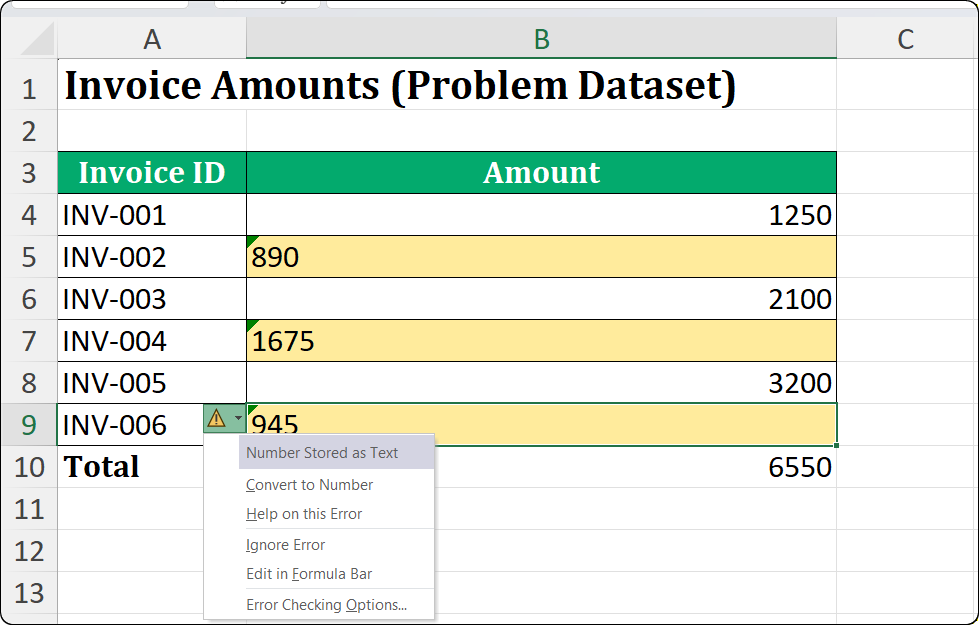Click the cell labeled INV-001
The image size is (979, 625).
pos(151,214)
